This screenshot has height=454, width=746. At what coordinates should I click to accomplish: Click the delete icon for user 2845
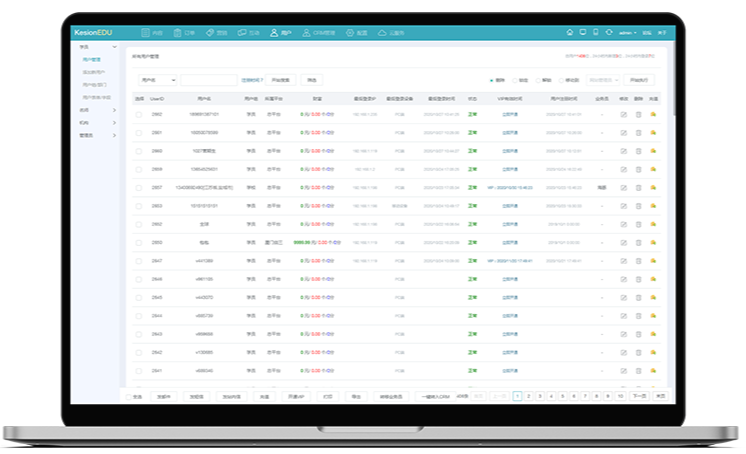[638, 296]
